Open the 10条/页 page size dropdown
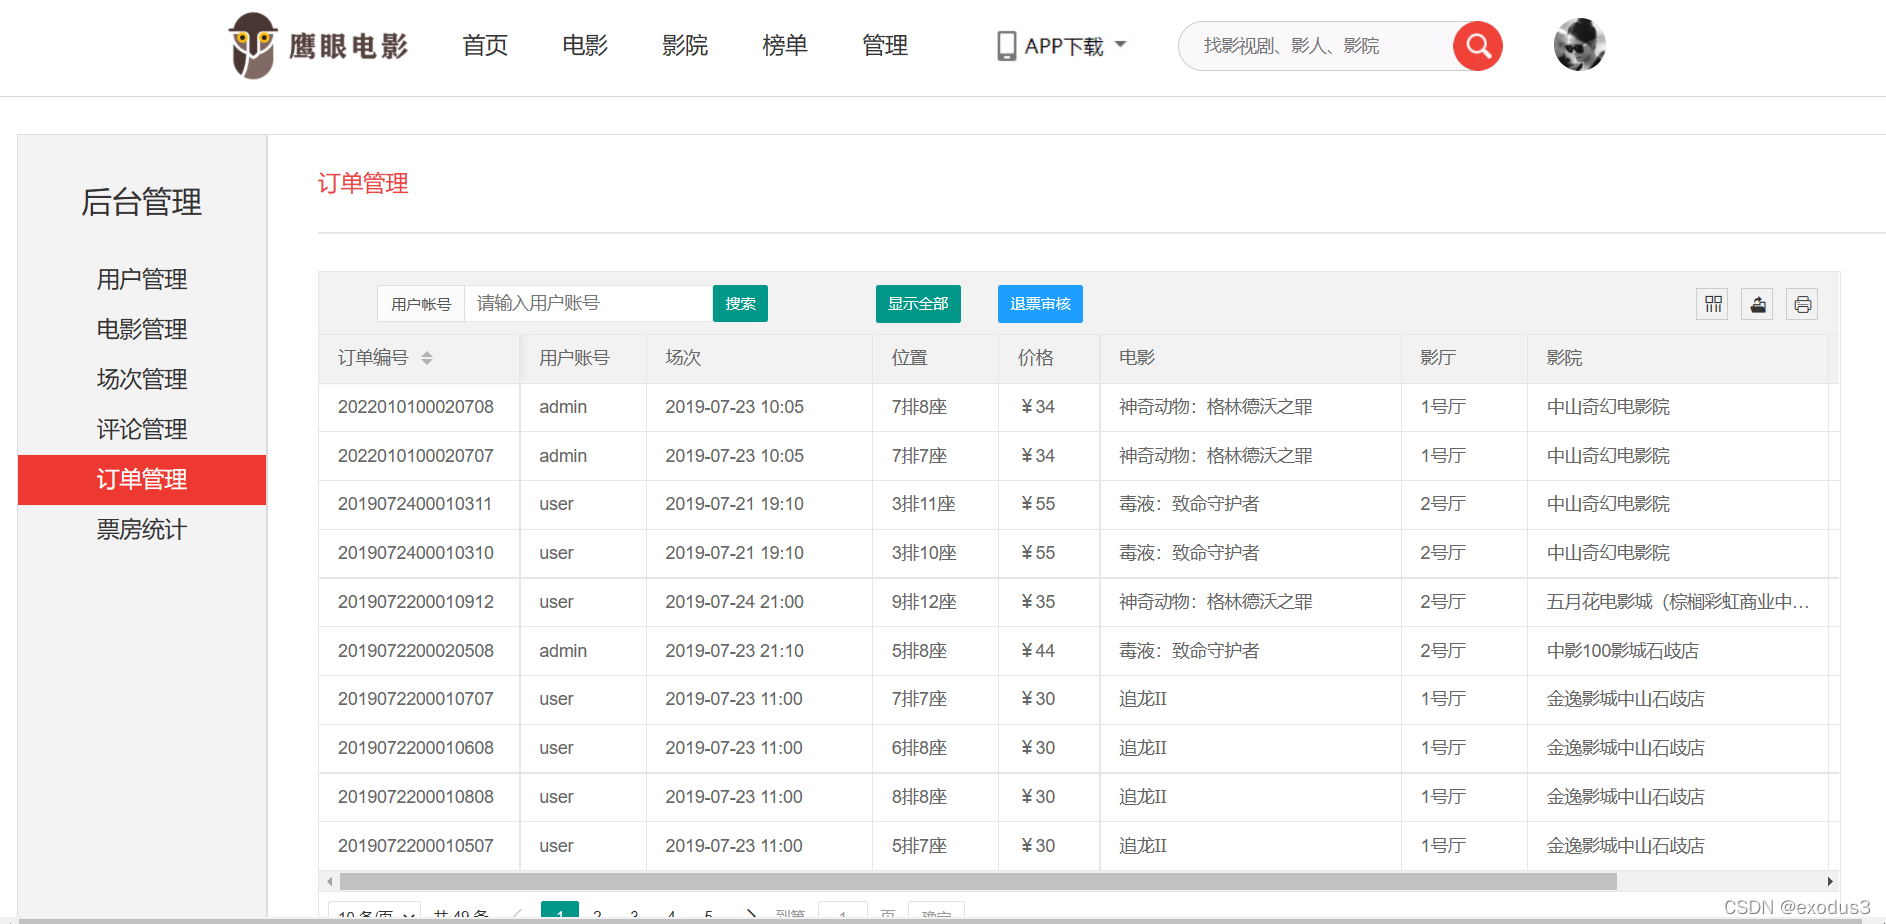Image resolution: width=1886 pixels, height=924 pixels. [x=375, y=913]
